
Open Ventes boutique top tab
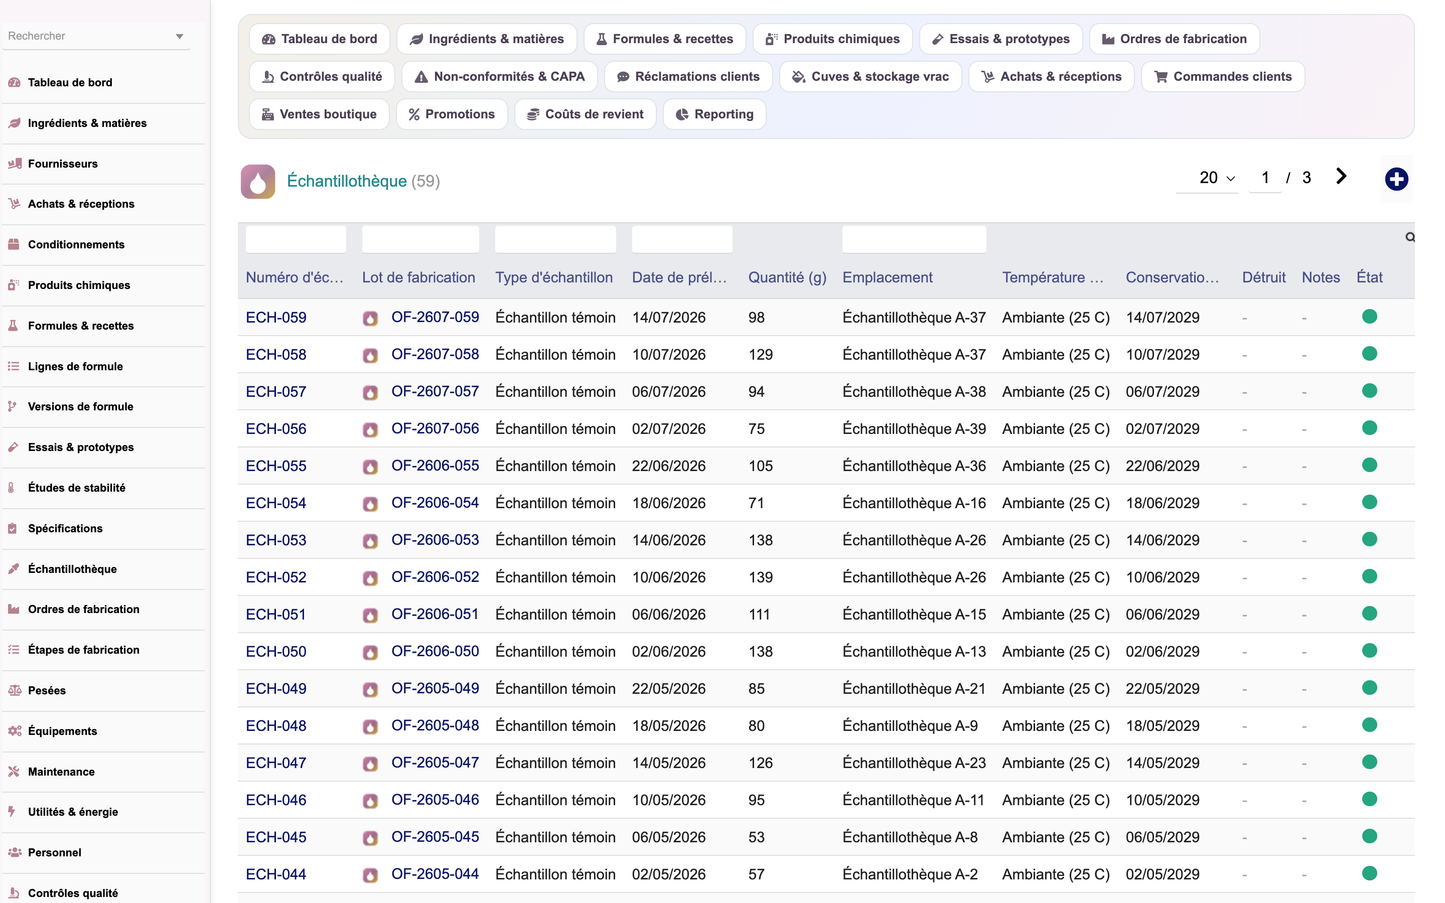coord(319,114)
